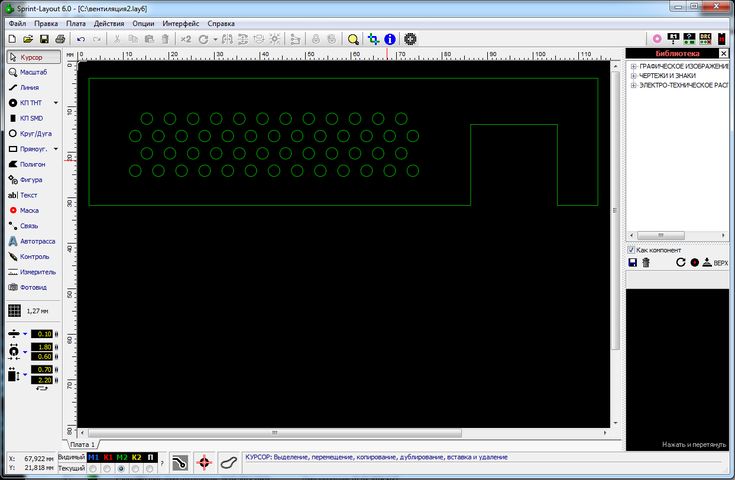Click the Курсор tool button
The width and height of the screenshot is (735, 480).
click(x=30, y=58)
